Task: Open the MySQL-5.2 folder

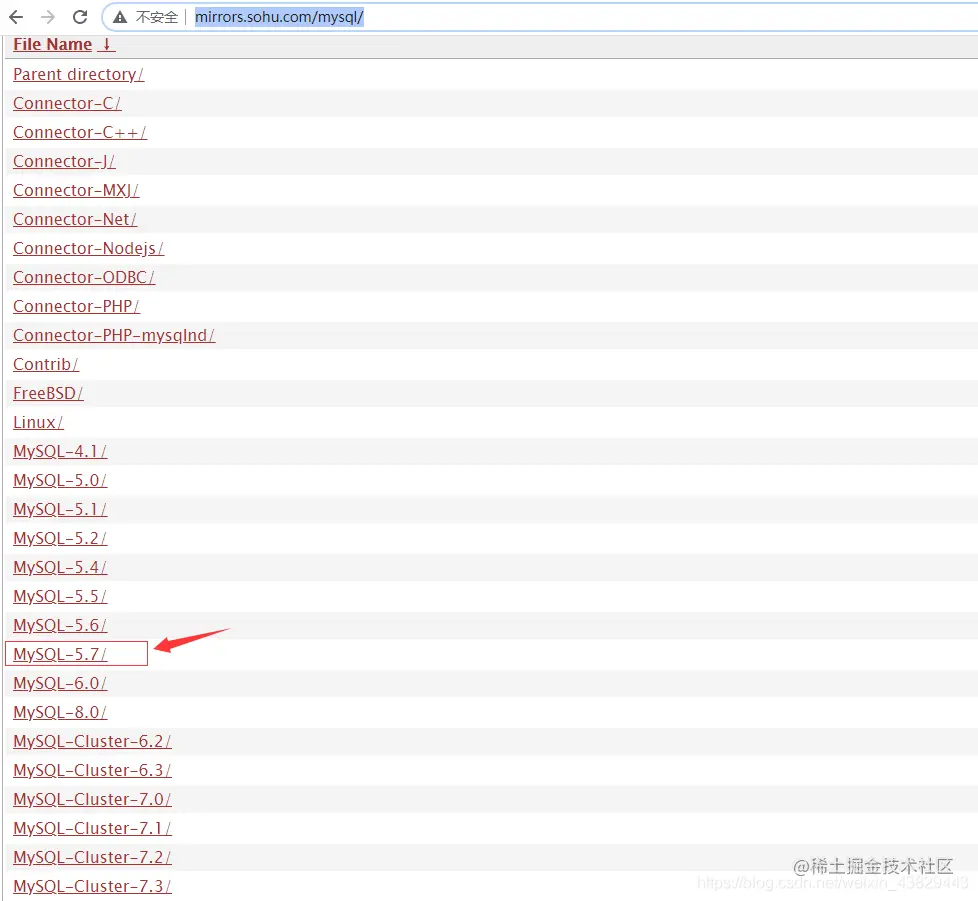Action: (60, 538)
